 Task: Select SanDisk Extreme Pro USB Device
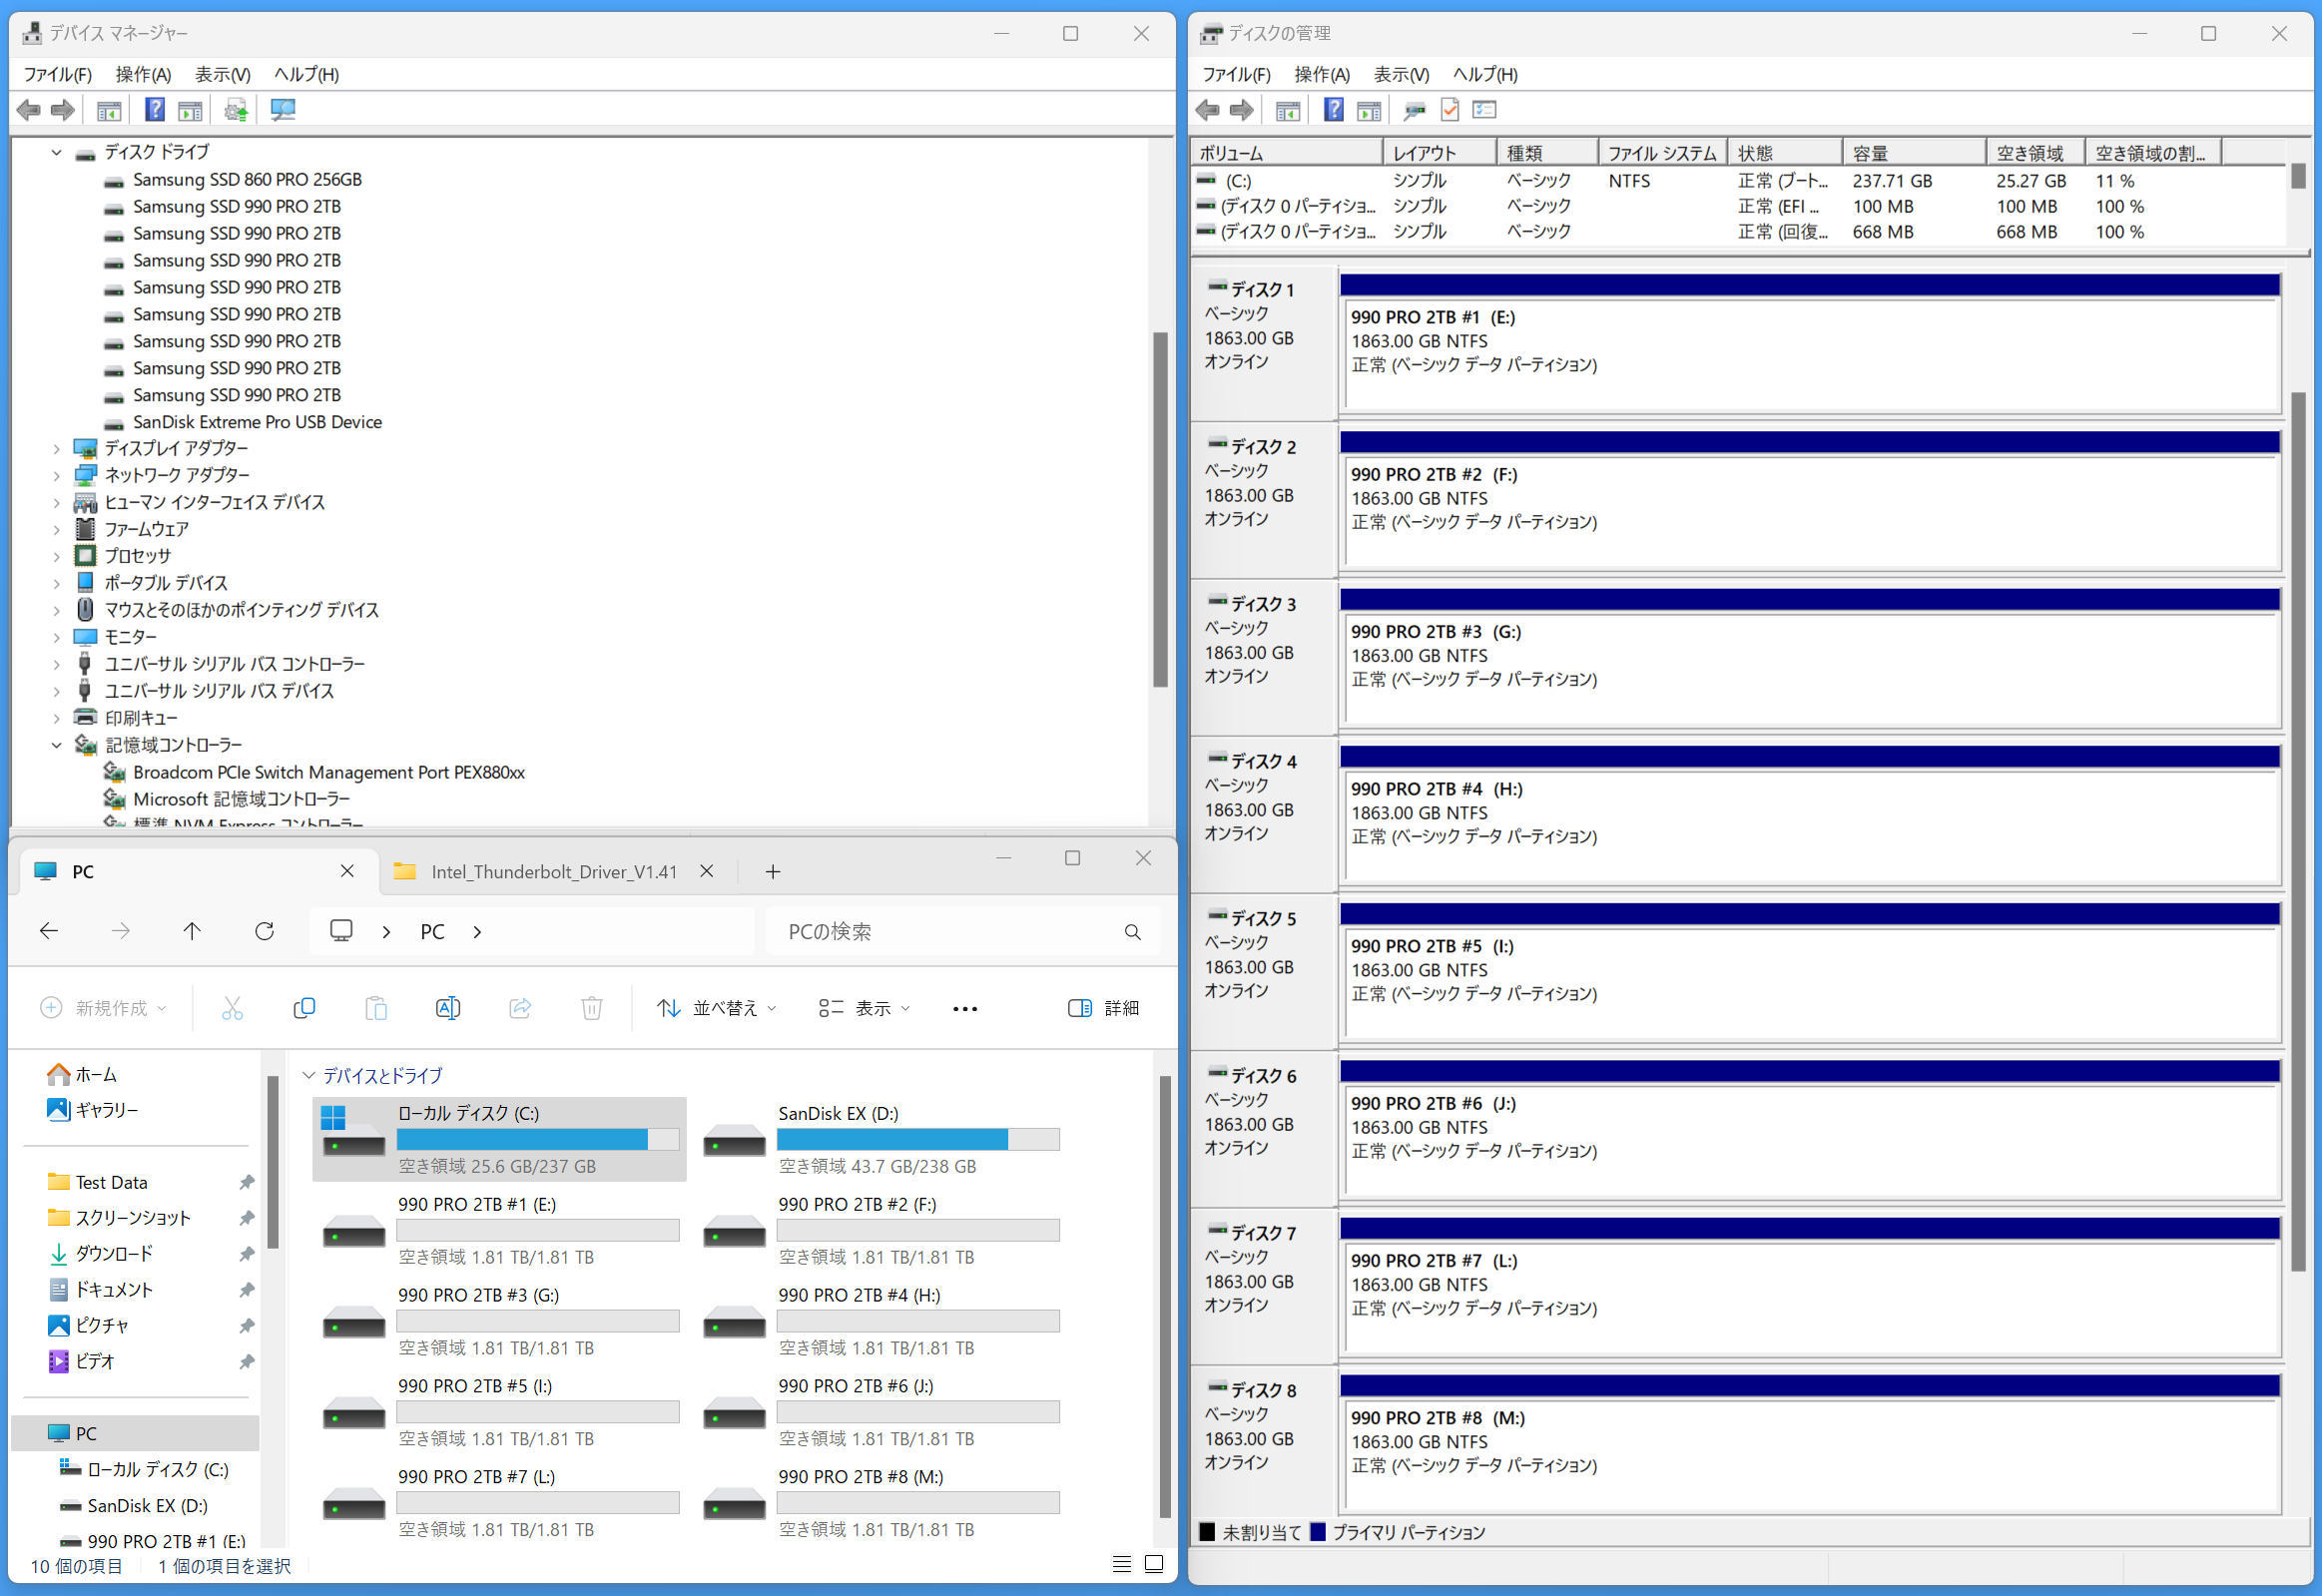(257, 422)
